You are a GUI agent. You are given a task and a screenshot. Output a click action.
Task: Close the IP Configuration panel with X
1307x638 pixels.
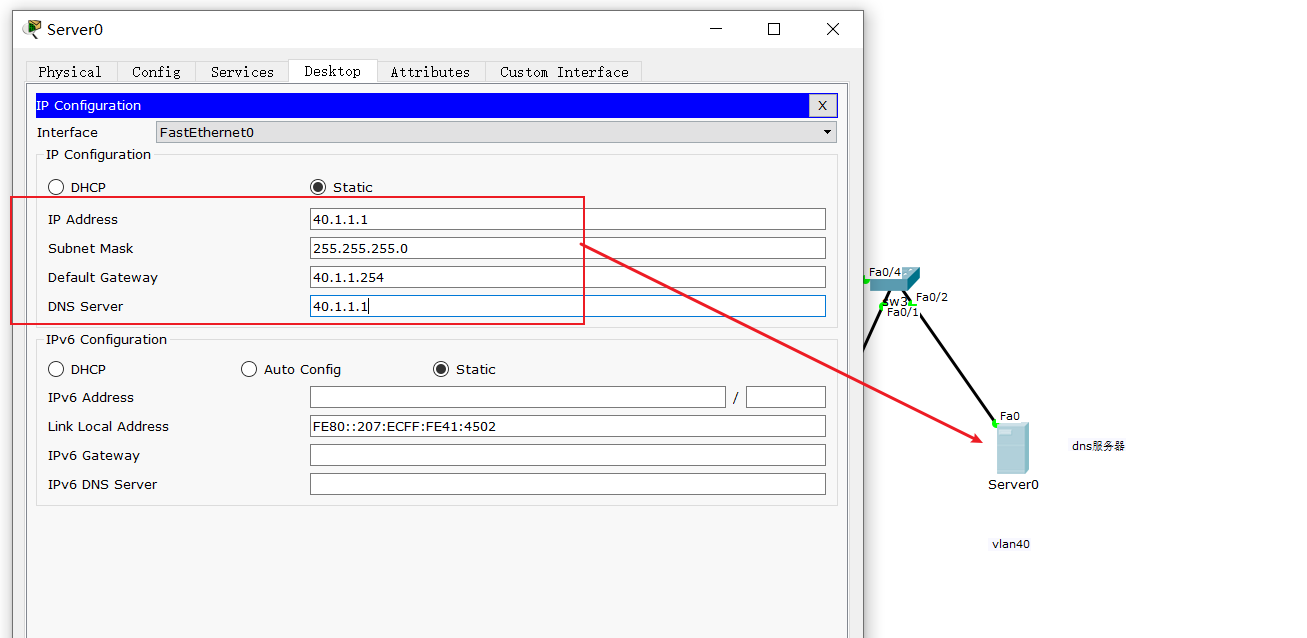click(x=822, y=105)
